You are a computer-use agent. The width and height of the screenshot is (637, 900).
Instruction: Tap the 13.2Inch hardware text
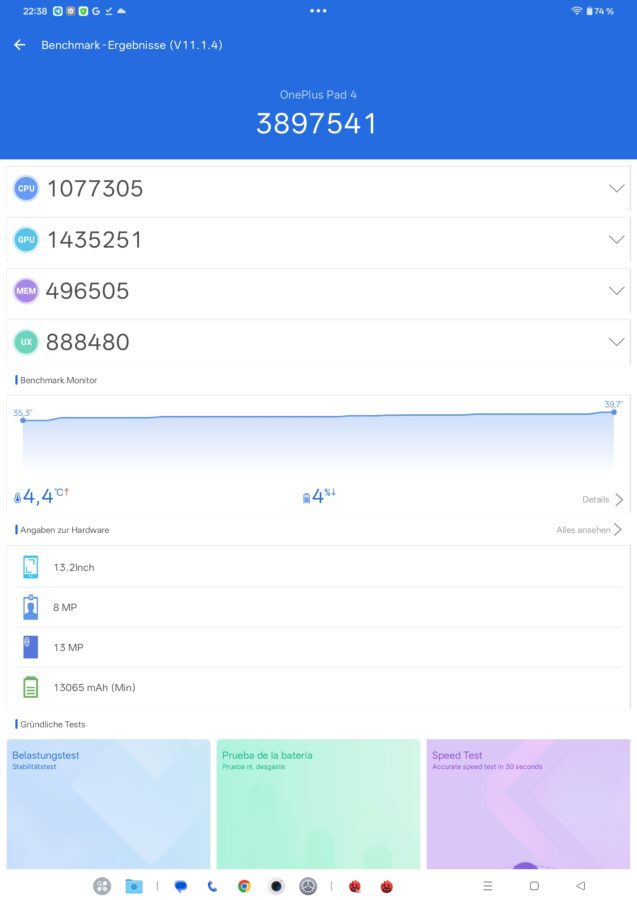pyautogui.click(x=74, y=567)
